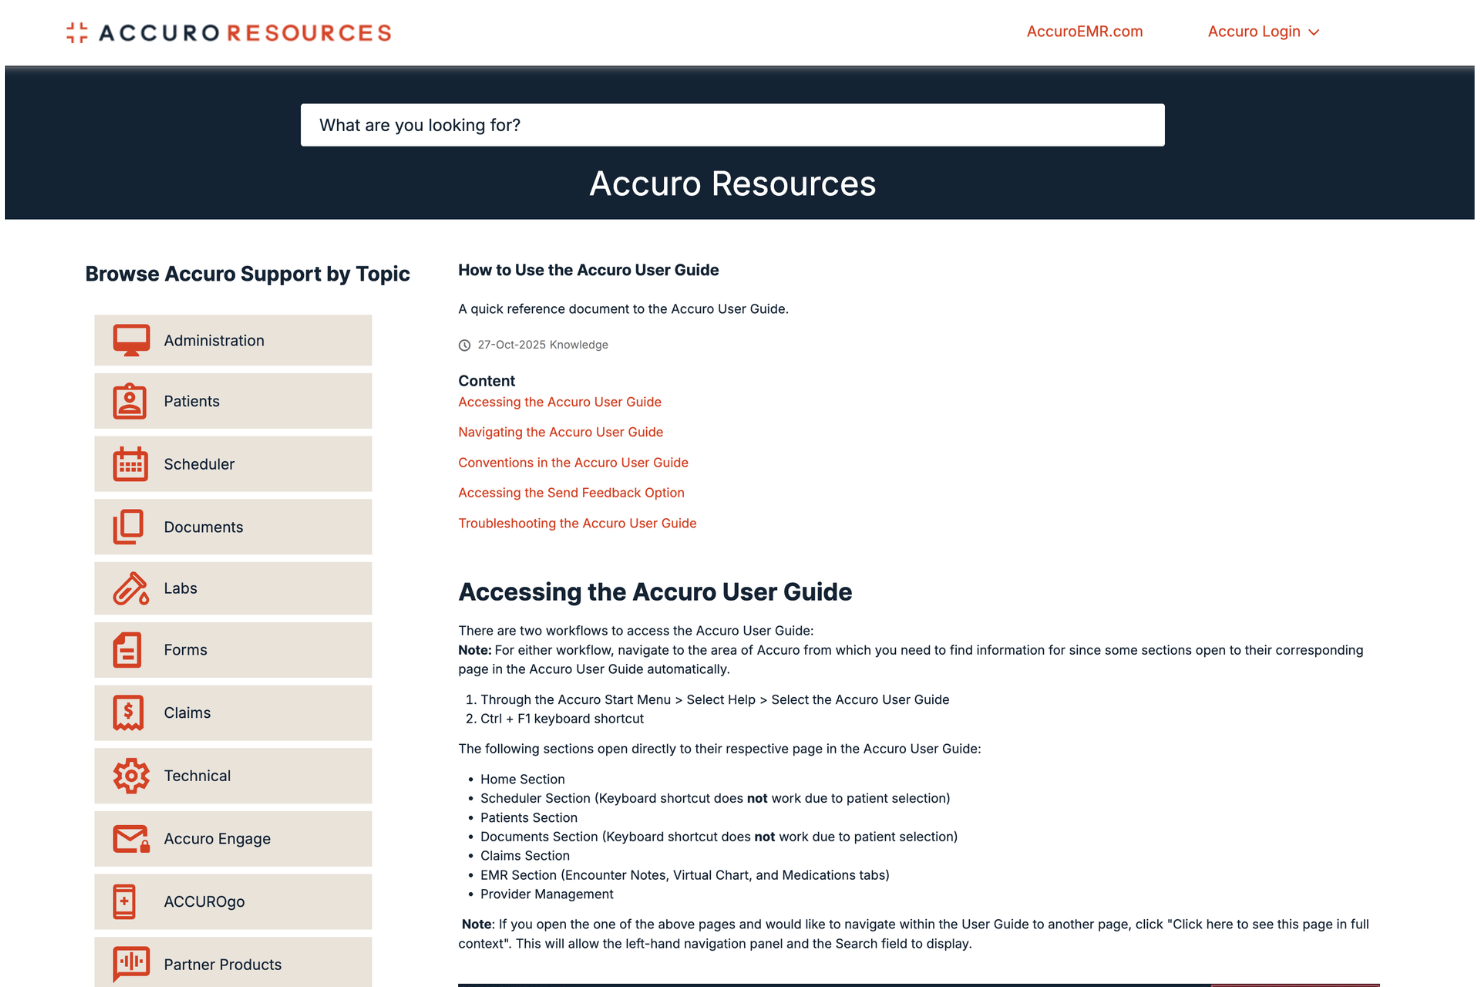Click the Administration monitor icon
The image size is (1480, 987).
coord(131,340)
